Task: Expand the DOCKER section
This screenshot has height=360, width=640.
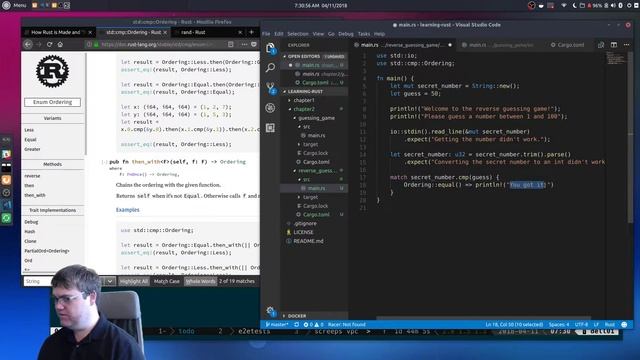Action: [x=297, y=316]
